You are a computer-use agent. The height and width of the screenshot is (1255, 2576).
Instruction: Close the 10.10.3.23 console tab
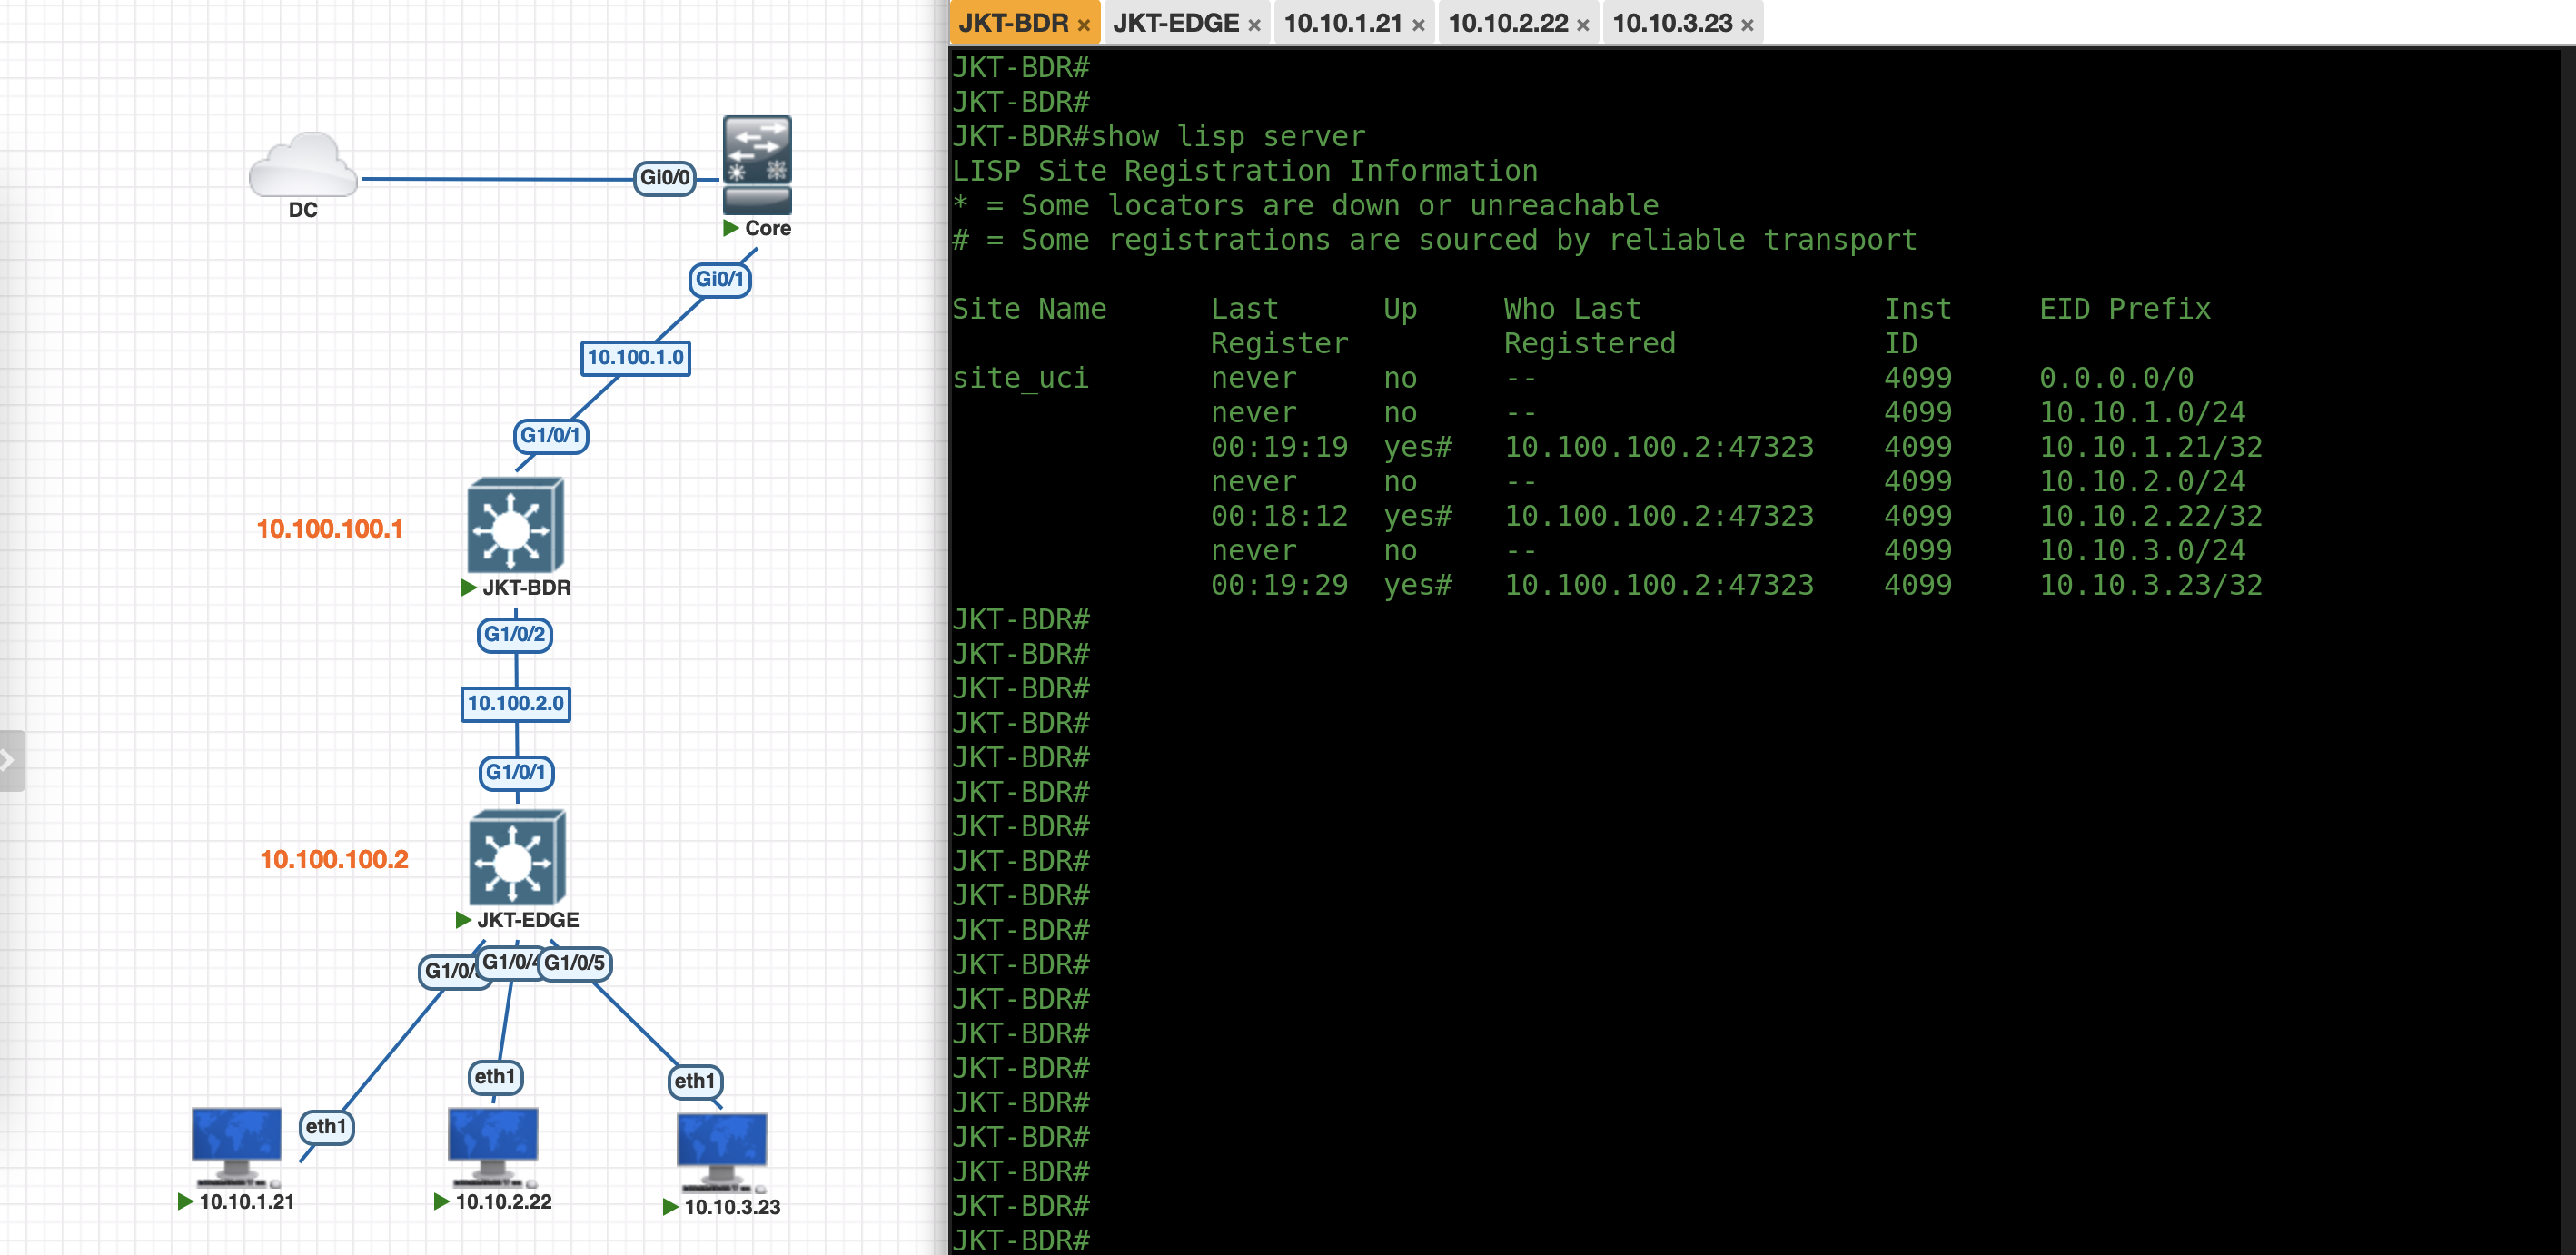(x=1747, y=25)
